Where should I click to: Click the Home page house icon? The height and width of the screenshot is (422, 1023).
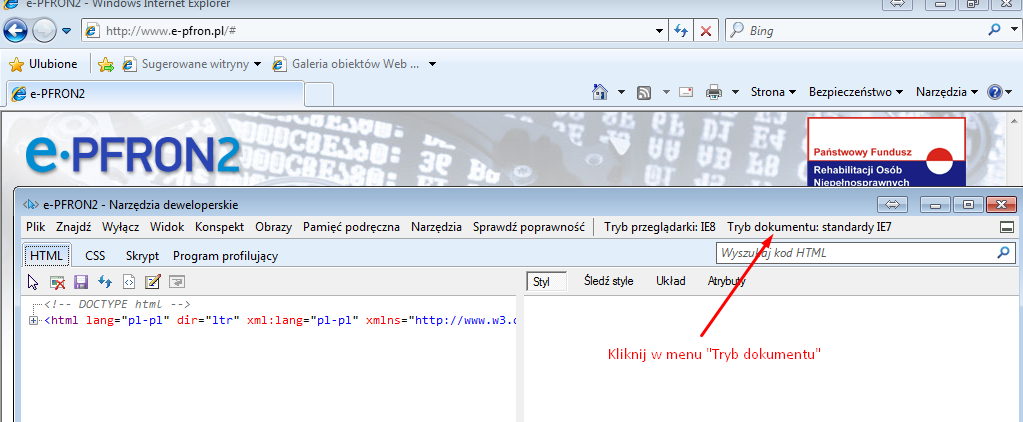click(x=600, y=92)
